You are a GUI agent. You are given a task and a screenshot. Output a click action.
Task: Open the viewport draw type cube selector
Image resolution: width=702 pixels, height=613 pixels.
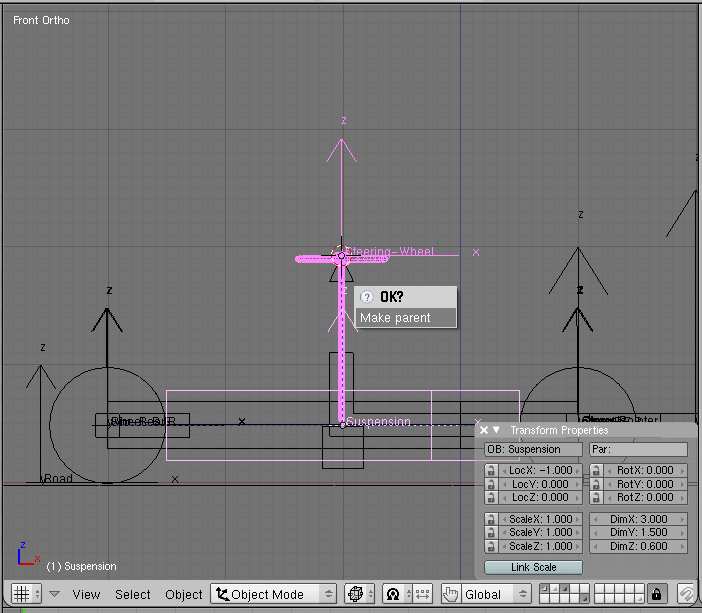click(359, 594)
